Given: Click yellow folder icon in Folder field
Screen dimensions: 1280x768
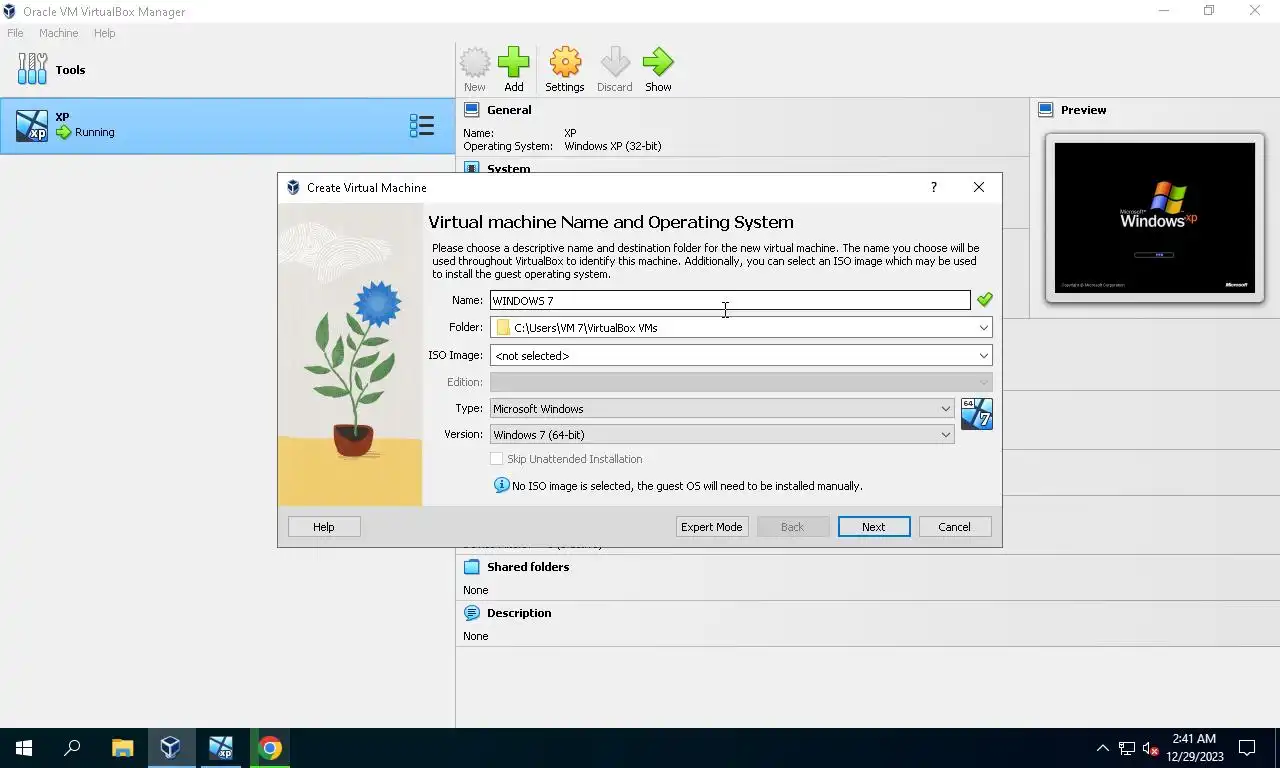Looking at the screenshot, I should click(503, 328).
